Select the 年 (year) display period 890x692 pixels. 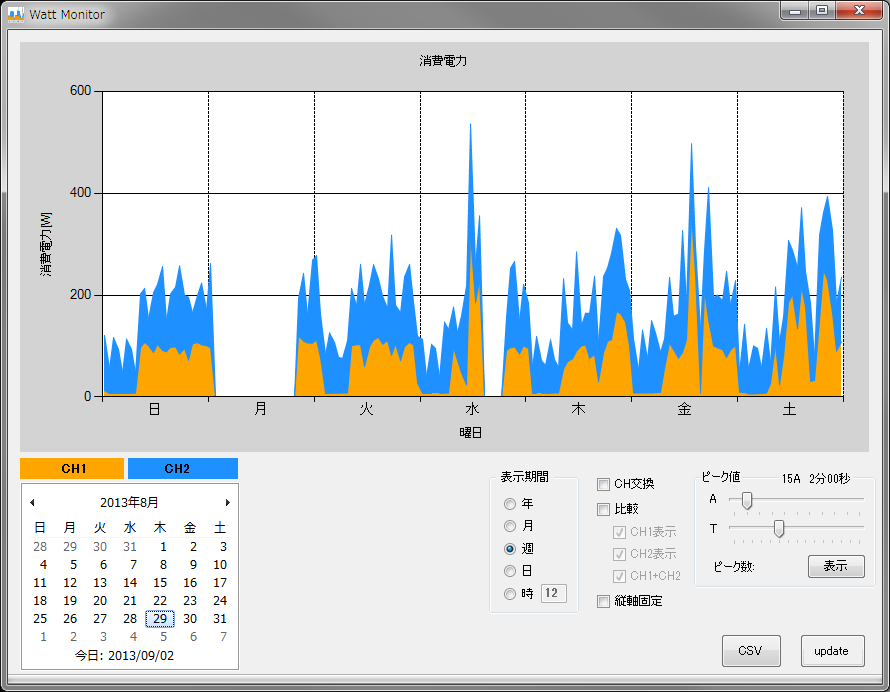pos(510,504)
